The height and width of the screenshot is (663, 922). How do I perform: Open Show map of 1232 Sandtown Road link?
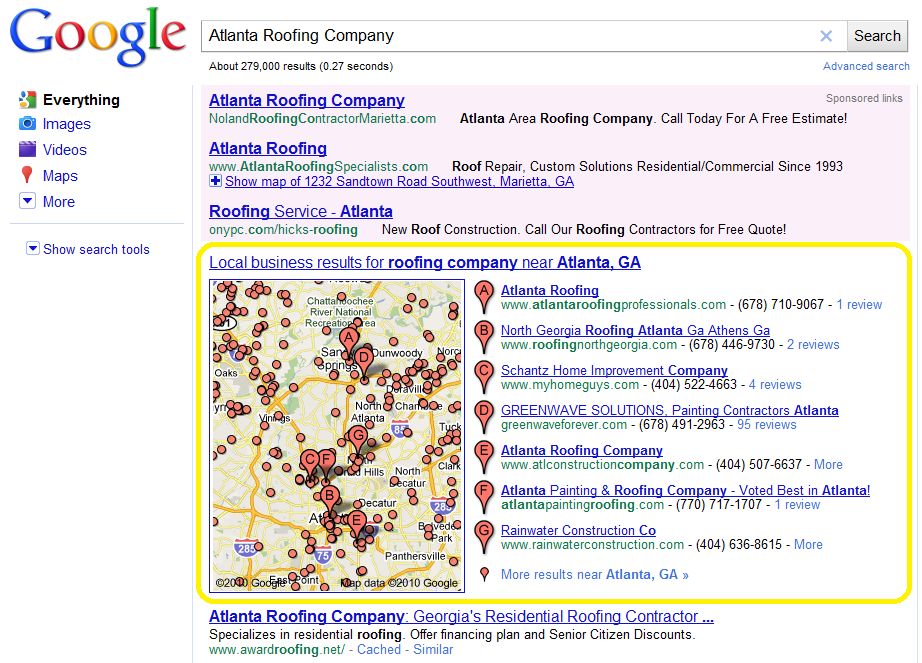(x=399, y=182)
